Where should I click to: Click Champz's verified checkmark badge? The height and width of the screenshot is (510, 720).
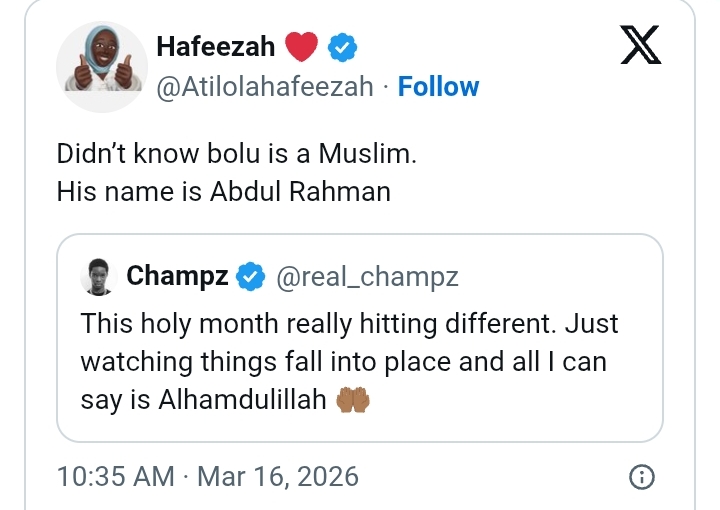(x=249, y=277)
